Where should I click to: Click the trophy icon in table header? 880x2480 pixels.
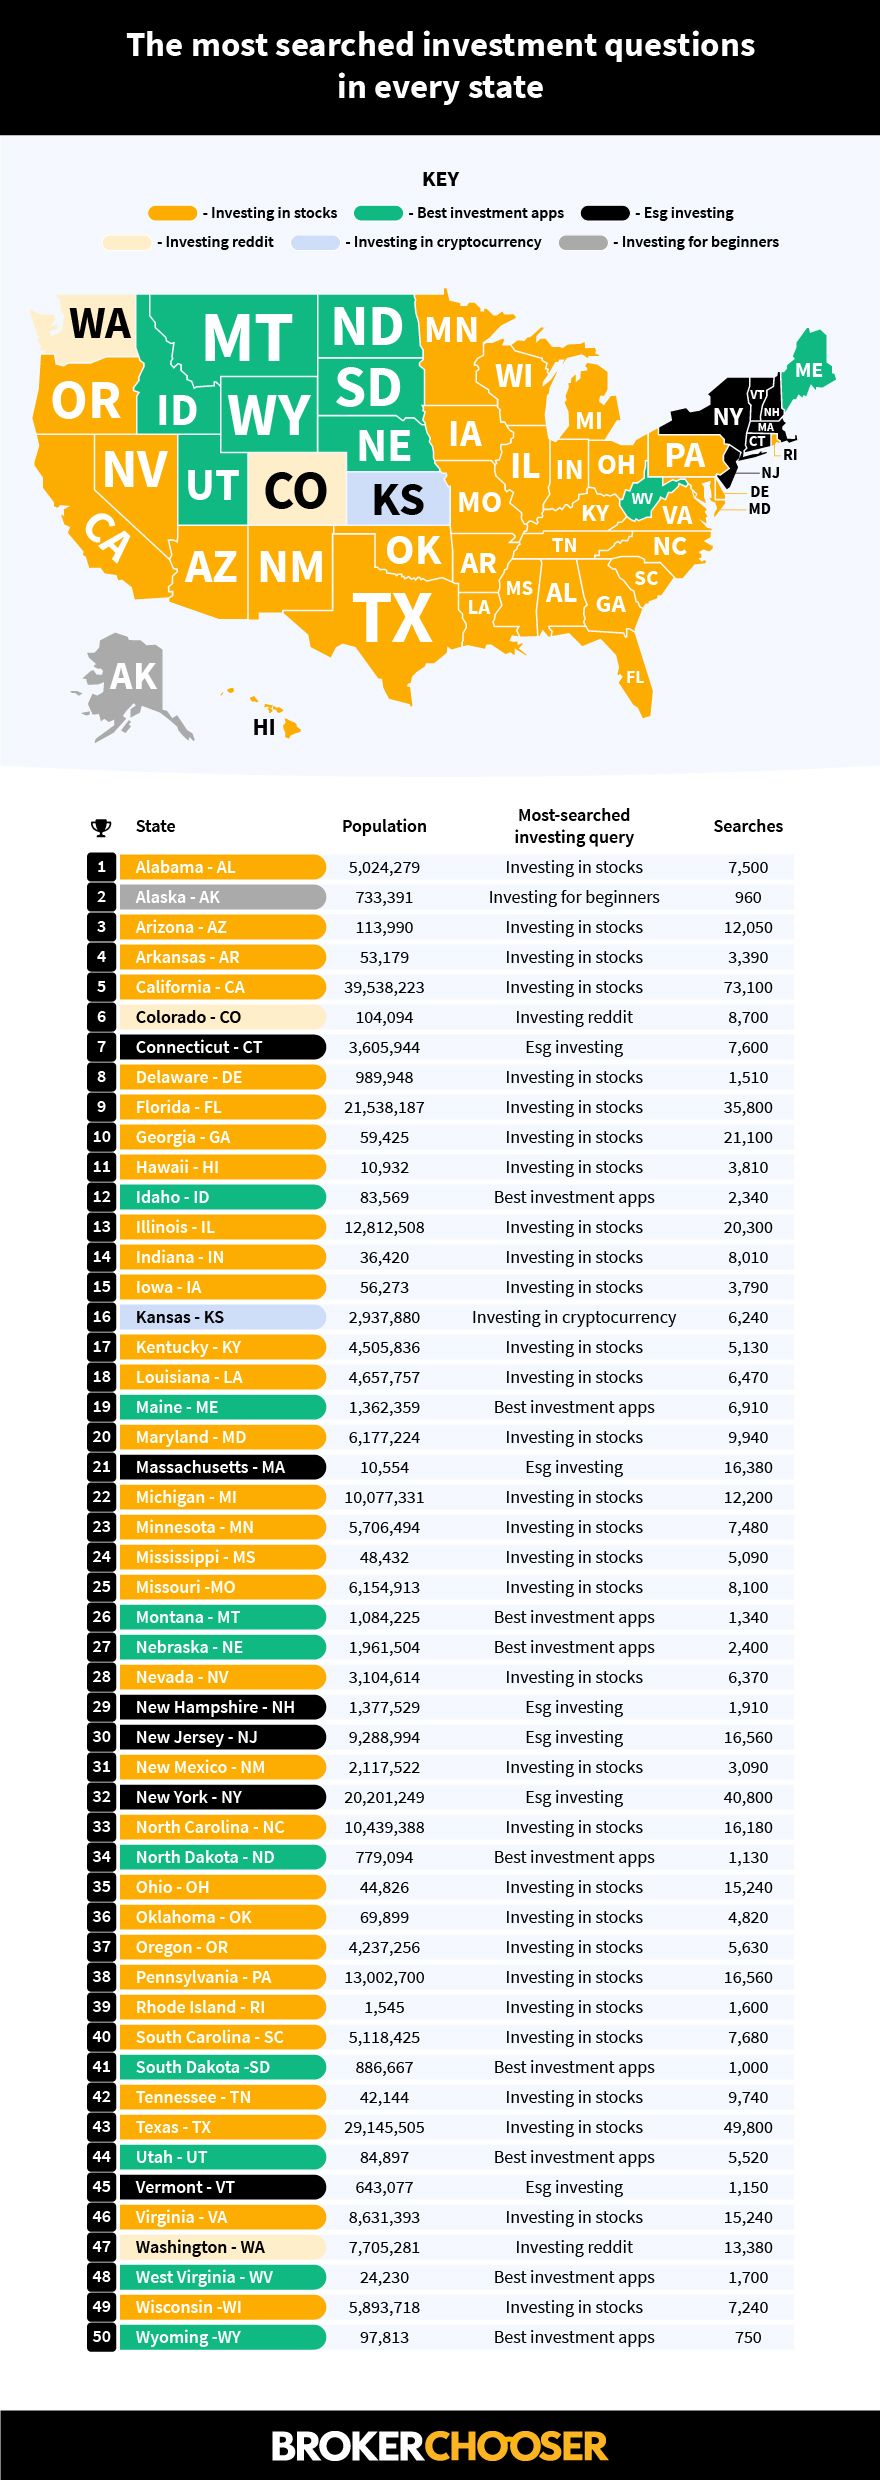(101, 827)
